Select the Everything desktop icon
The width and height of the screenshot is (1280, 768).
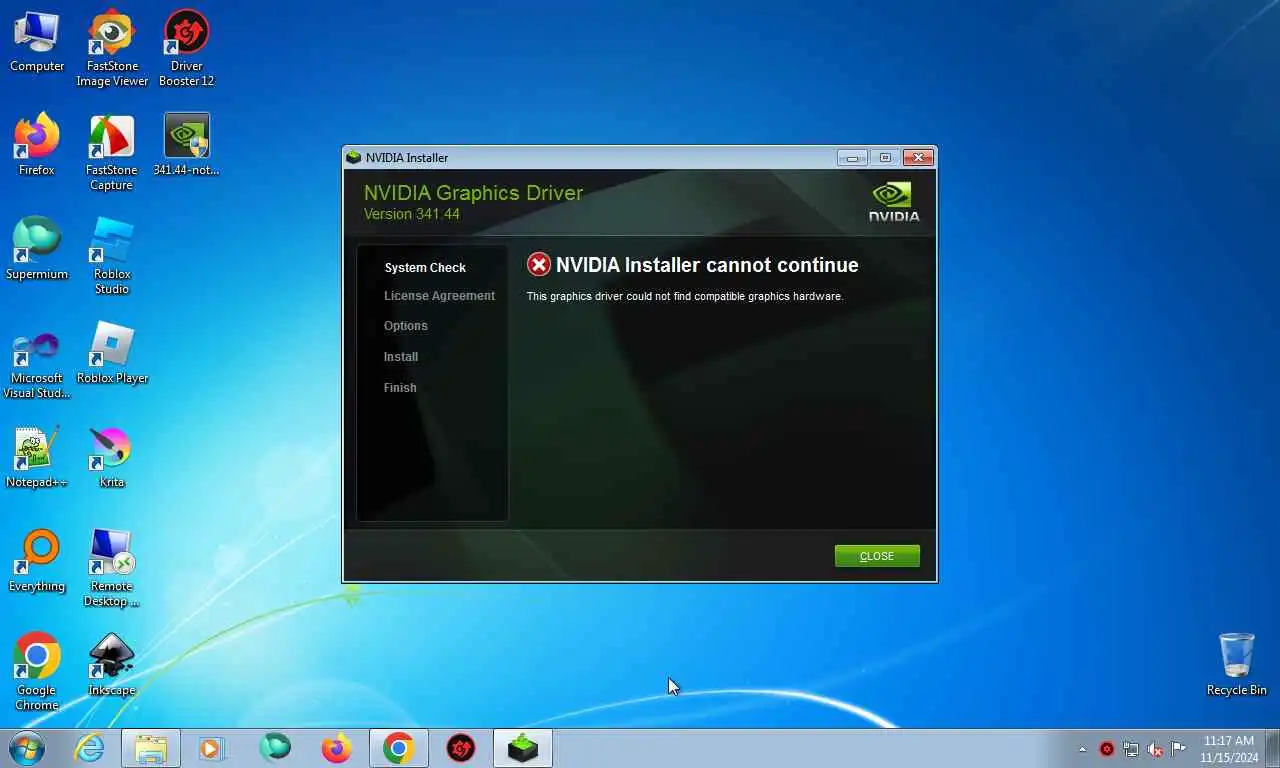point(37,562)
